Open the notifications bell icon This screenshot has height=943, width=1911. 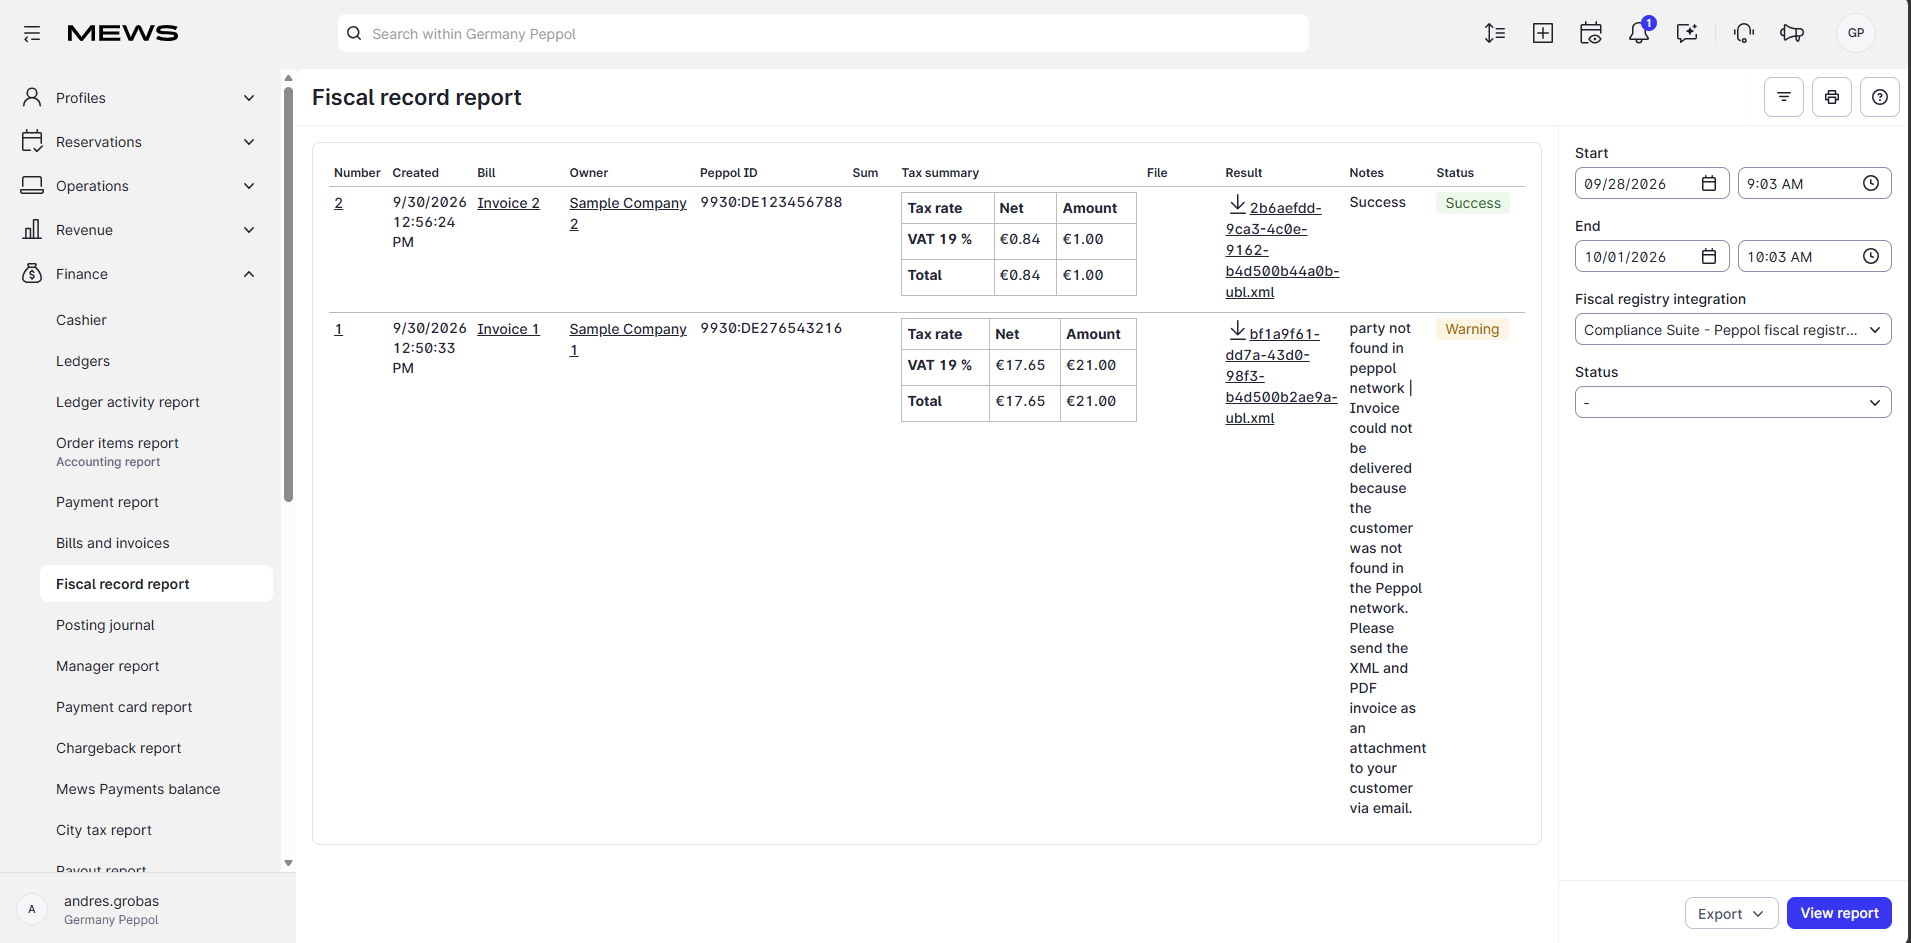pyautogui.click(x=1639, y=33)
